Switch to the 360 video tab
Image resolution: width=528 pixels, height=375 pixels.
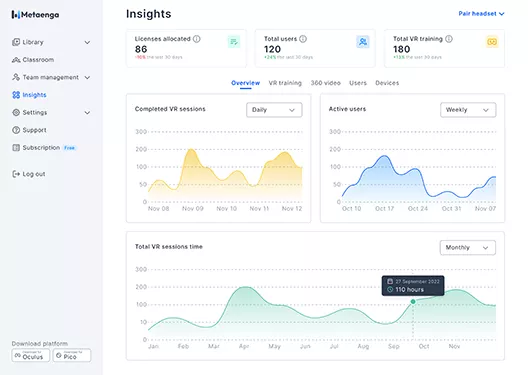click(x=325, y=83)
